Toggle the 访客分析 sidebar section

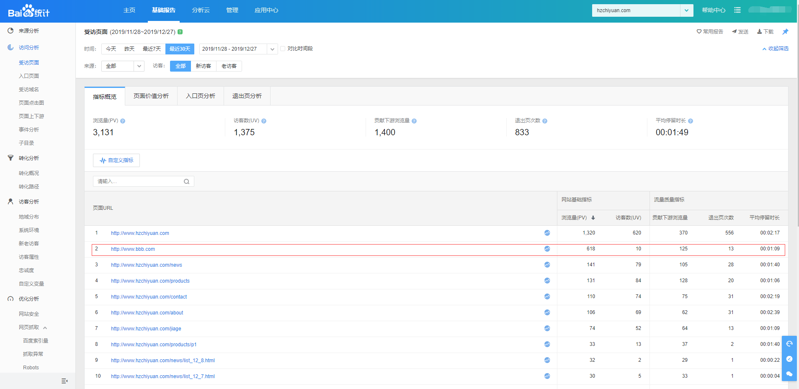(29, 201)
